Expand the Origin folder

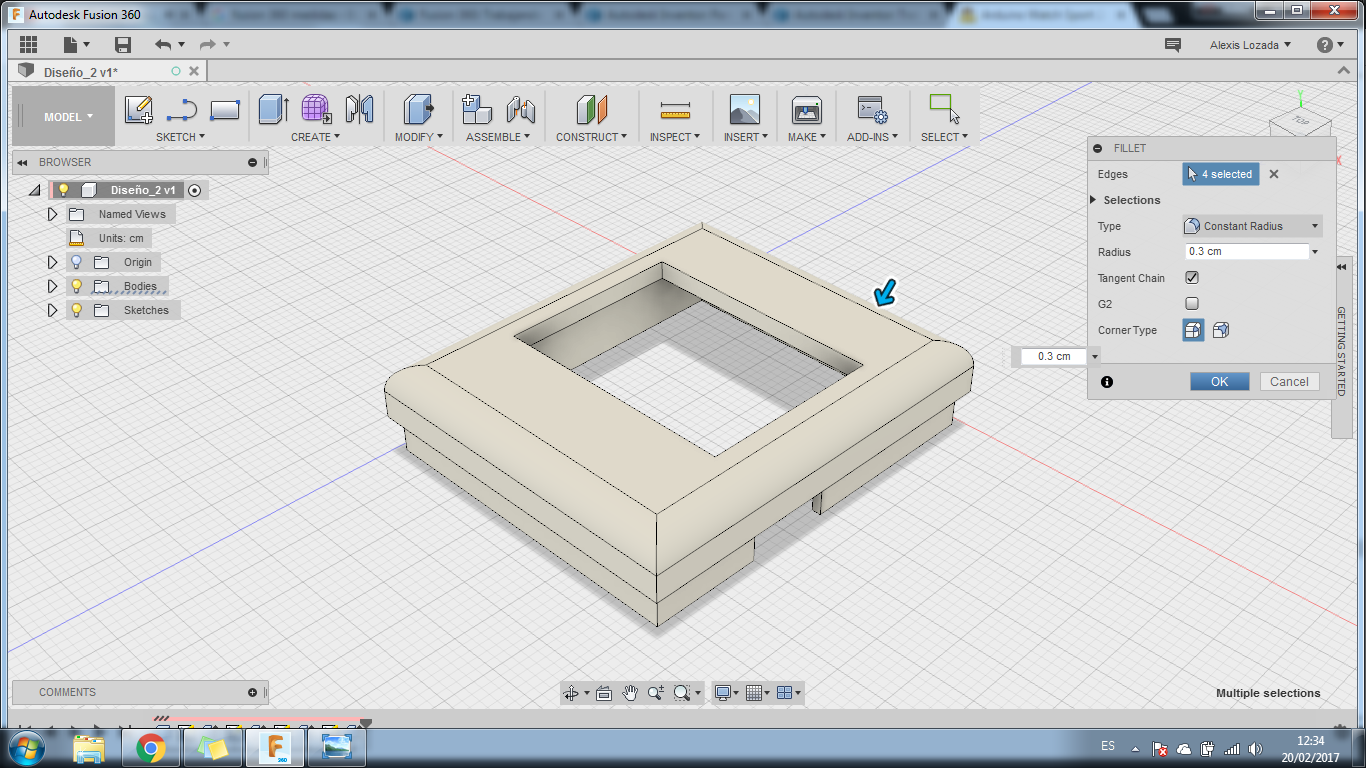tap(53, 262)
